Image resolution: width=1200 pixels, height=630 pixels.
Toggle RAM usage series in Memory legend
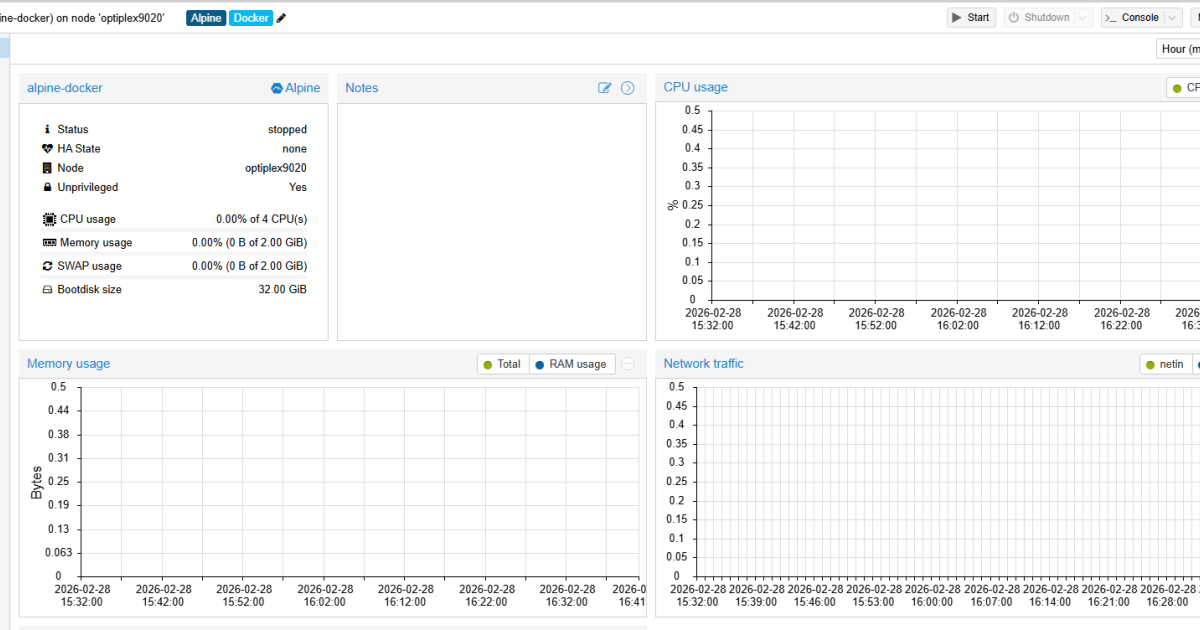[571, 364]
